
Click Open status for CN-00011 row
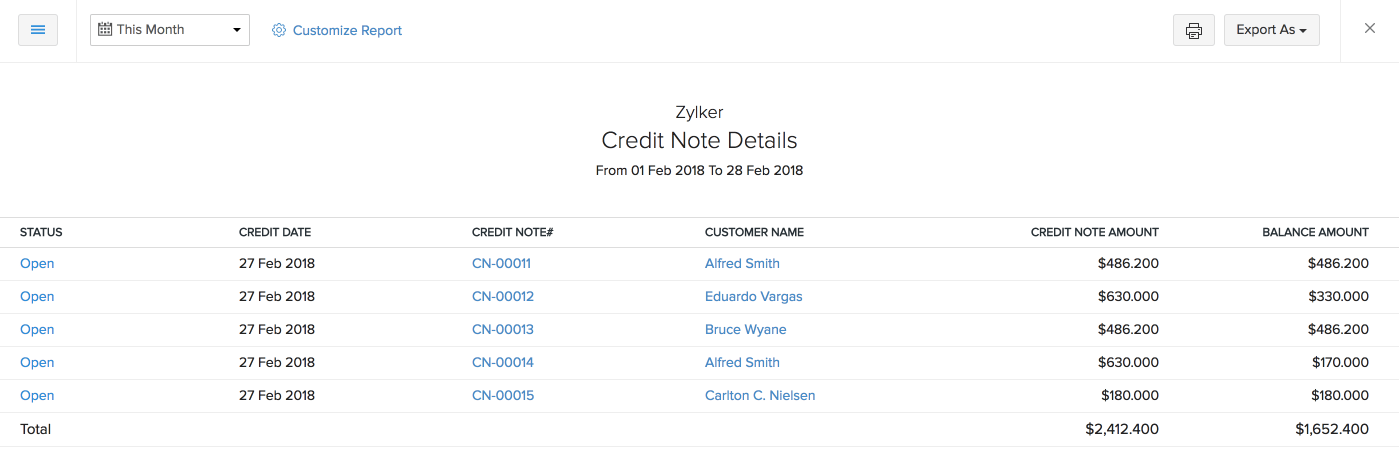coord(37,264)
